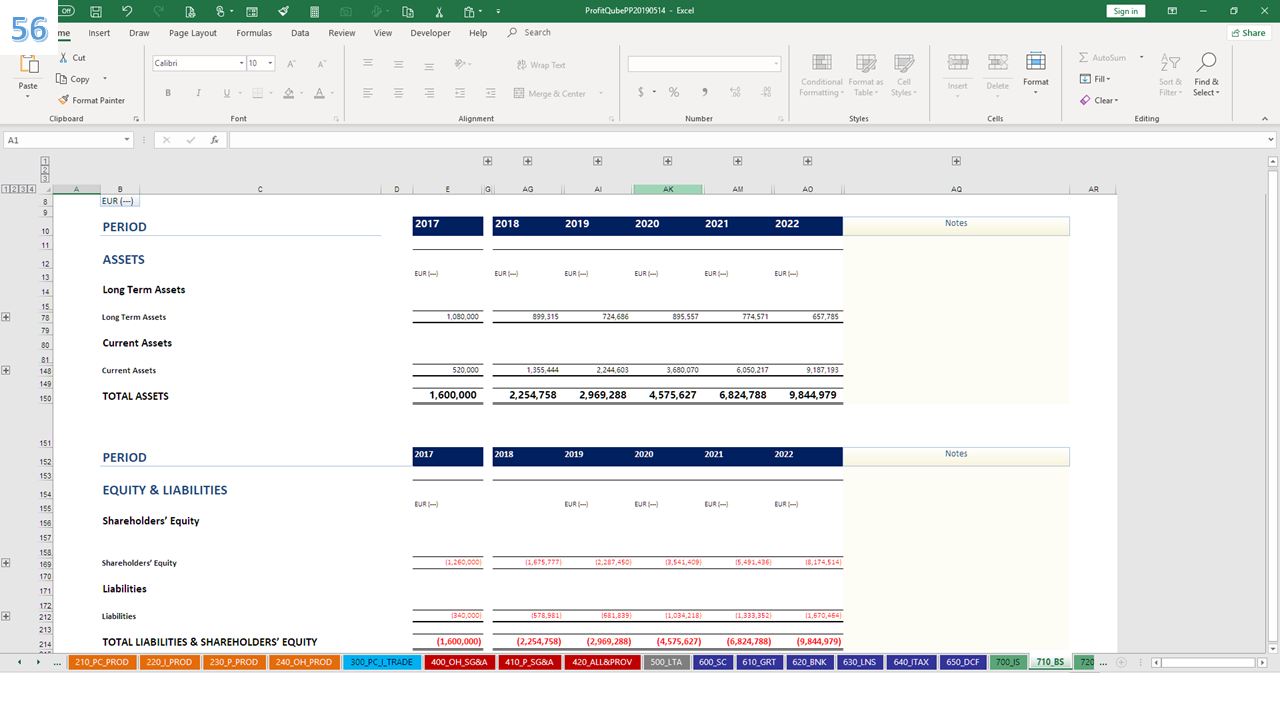Open the font size dropdown
This screenshot has height=720, width=1280.
pyautogui.click(x=270, y=63)
